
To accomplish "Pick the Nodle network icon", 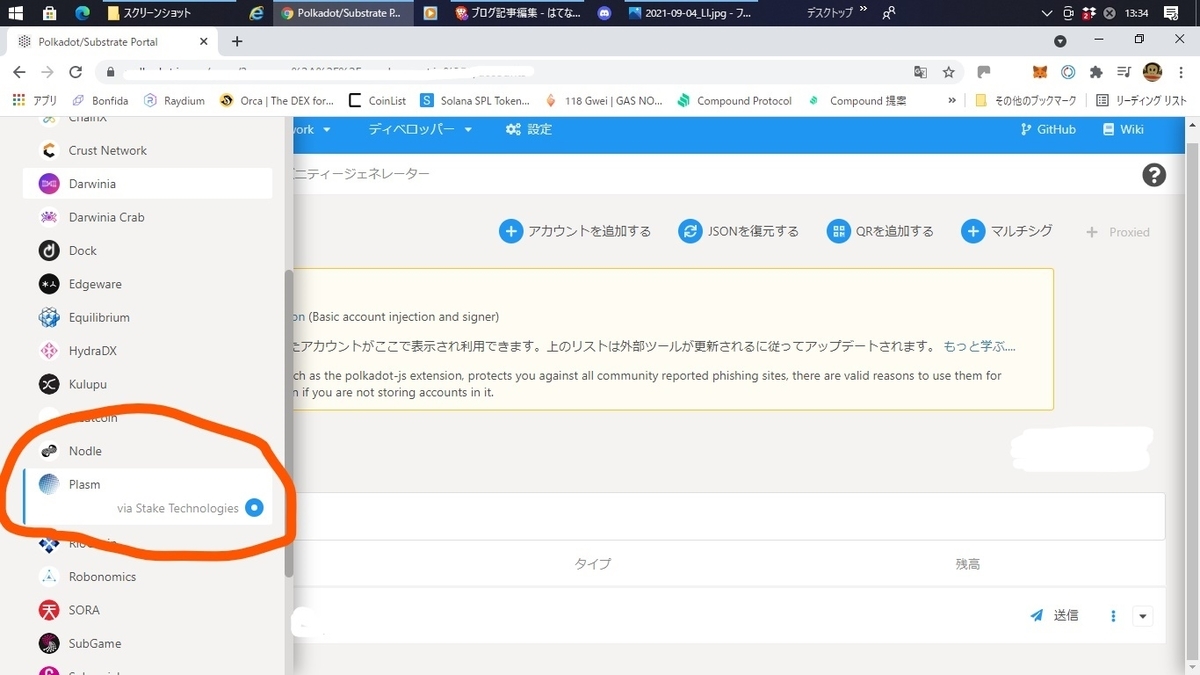I will pos(49,451).
